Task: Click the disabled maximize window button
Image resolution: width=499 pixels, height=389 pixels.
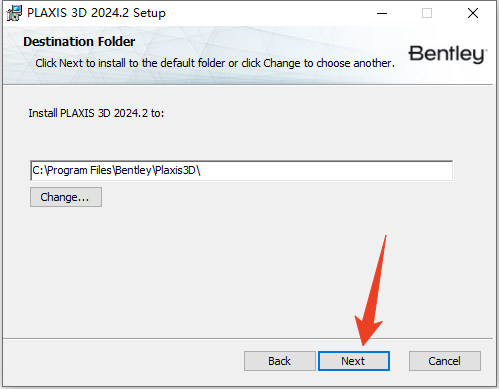Action: coord(427,13)
